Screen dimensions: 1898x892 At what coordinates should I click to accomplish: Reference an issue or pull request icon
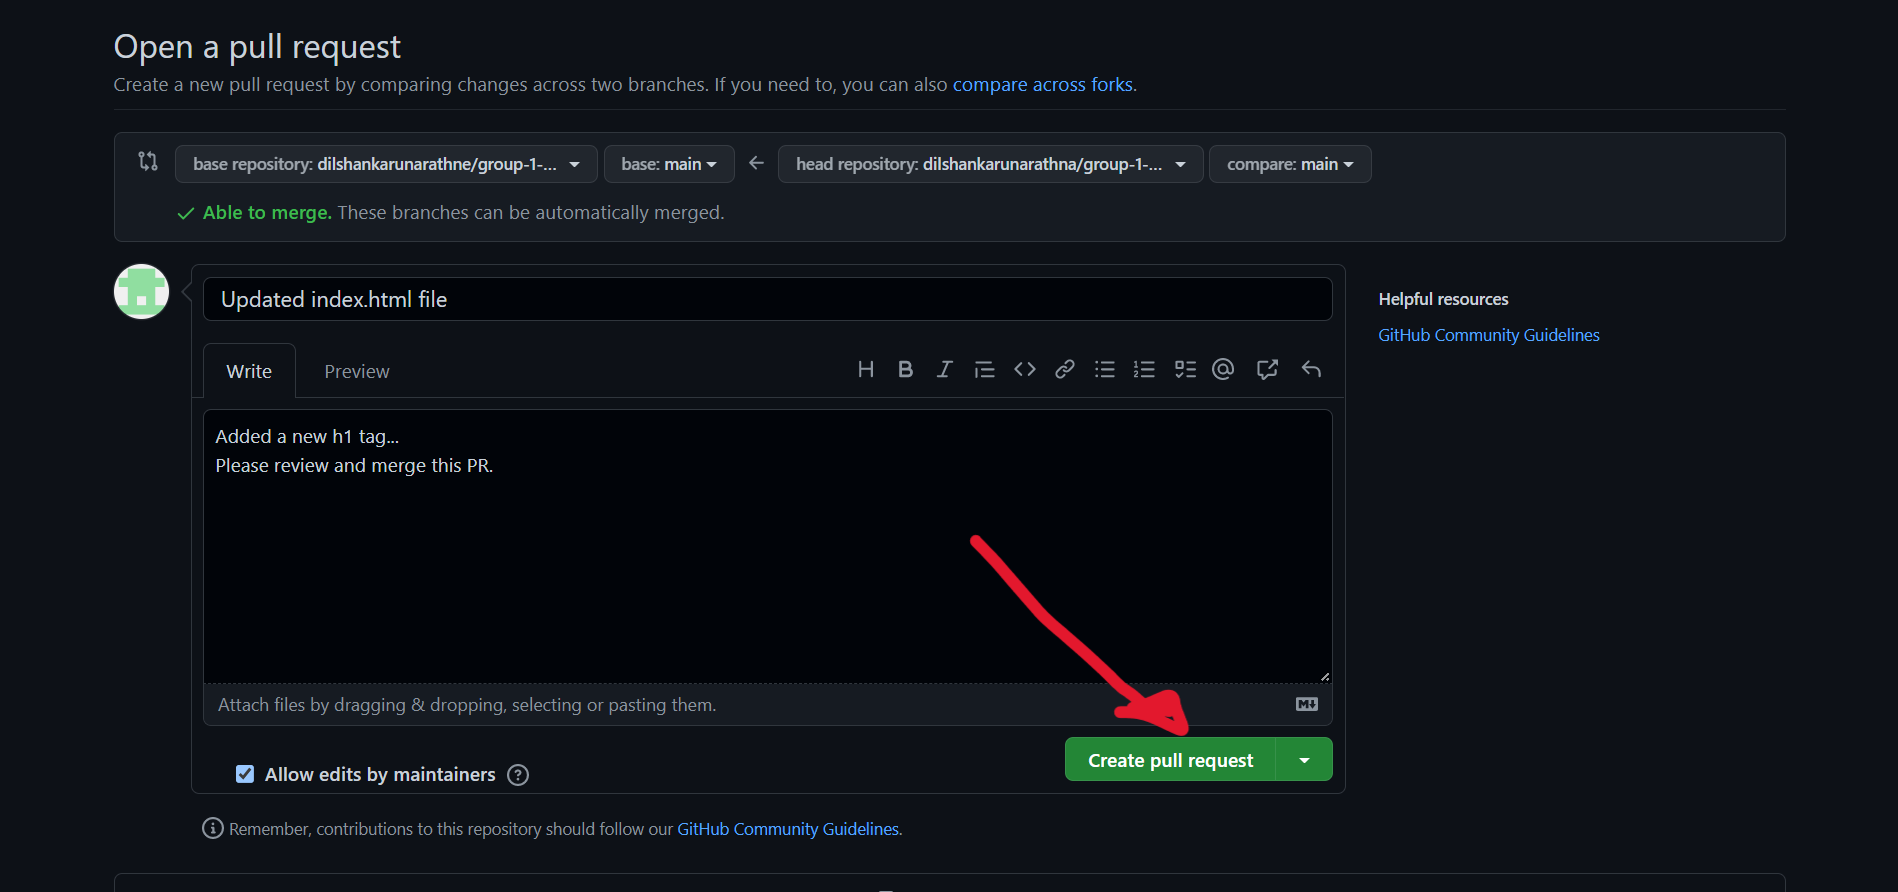click(x=1267, y=370)
